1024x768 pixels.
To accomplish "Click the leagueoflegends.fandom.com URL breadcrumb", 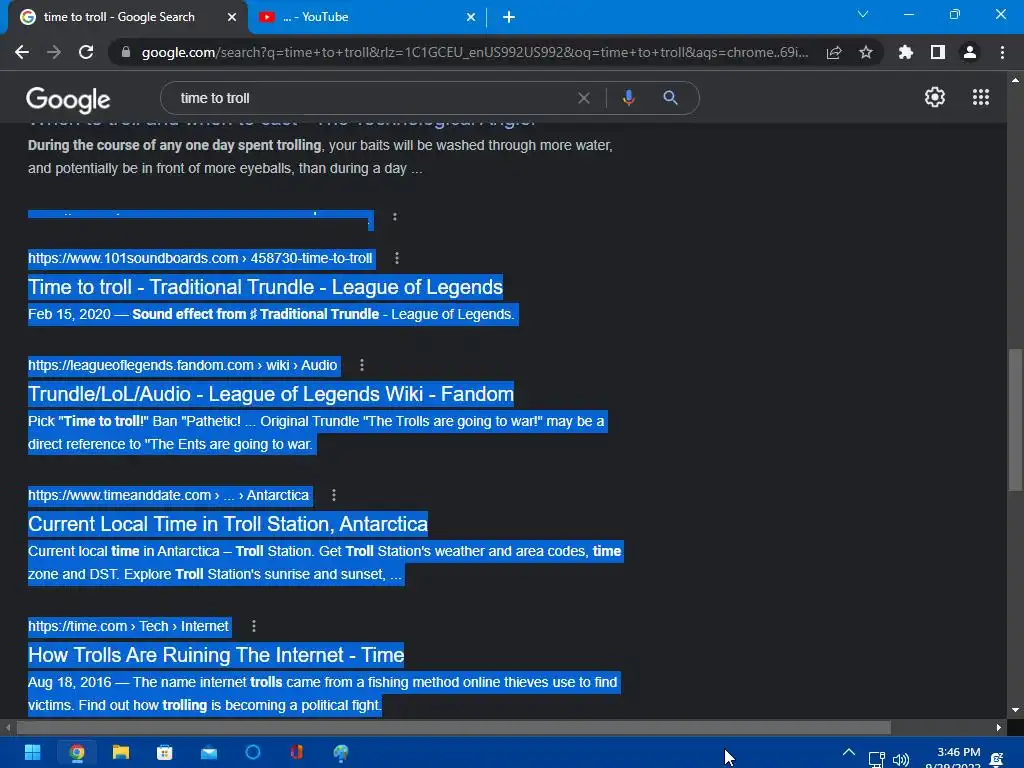I will [182, 365].
